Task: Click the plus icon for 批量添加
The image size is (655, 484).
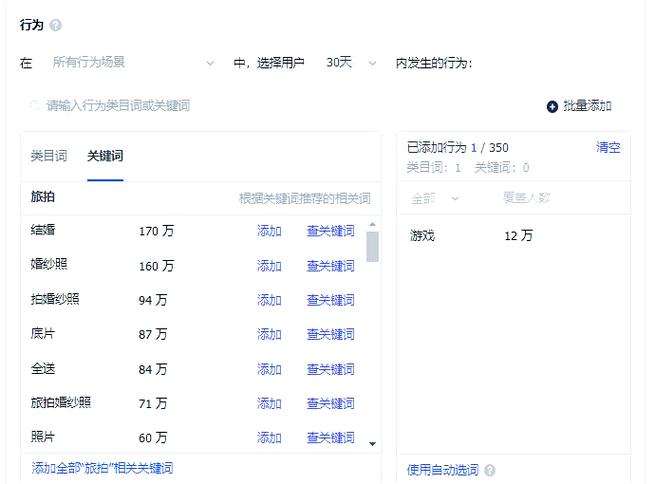Action: coord(552,106)
